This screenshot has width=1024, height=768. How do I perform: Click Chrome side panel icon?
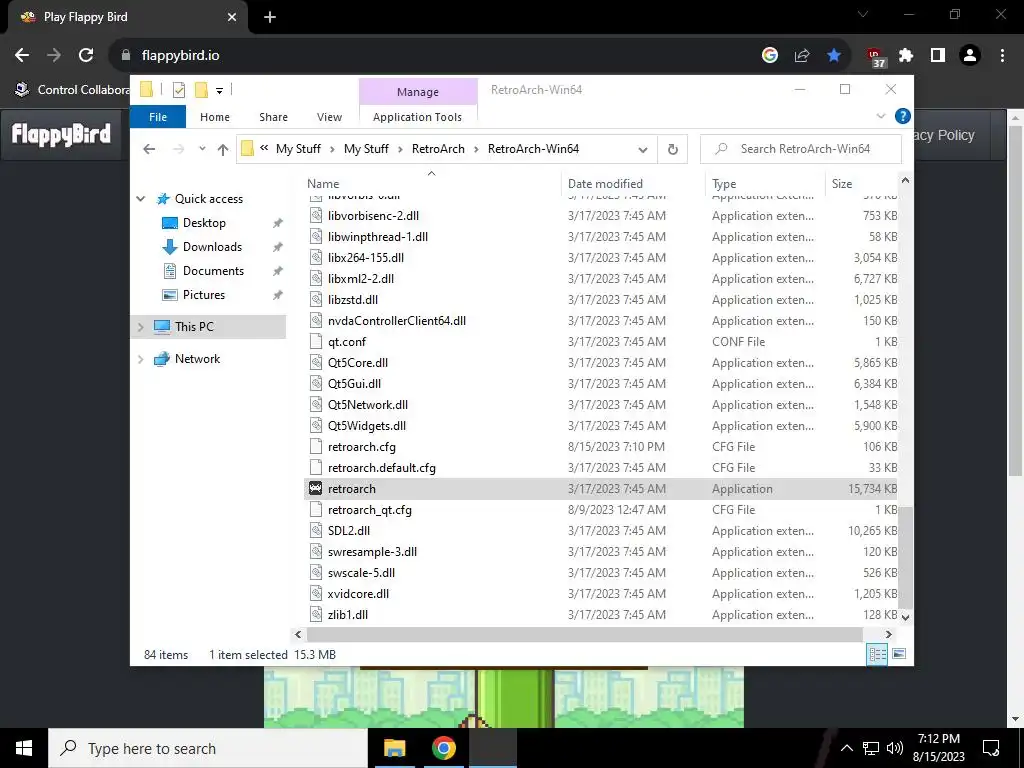938,56
